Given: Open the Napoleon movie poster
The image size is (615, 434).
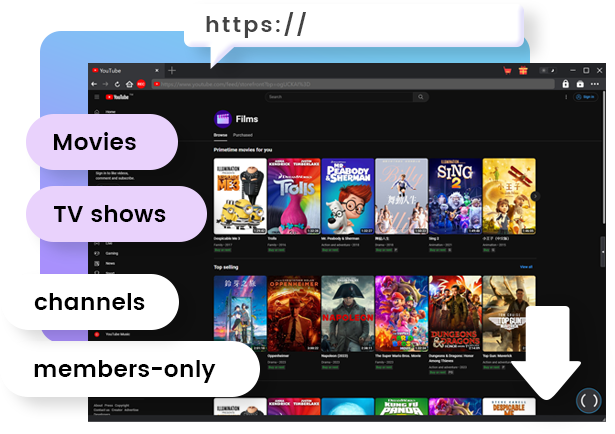Looking at the screenshot, I should pos(348,314).
